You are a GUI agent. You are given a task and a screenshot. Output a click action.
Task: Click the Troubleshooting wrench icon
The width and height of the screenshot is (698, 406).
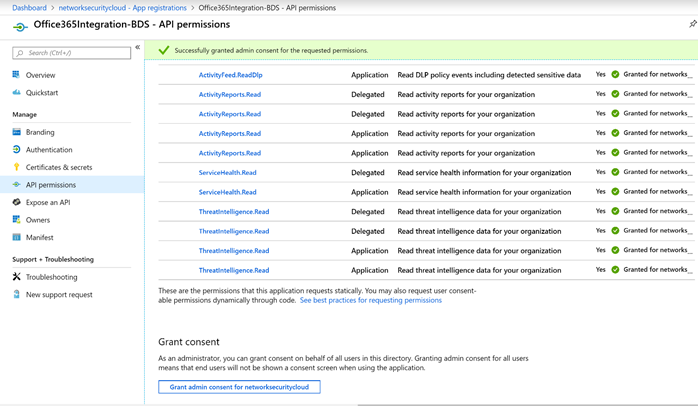point(16,276)
